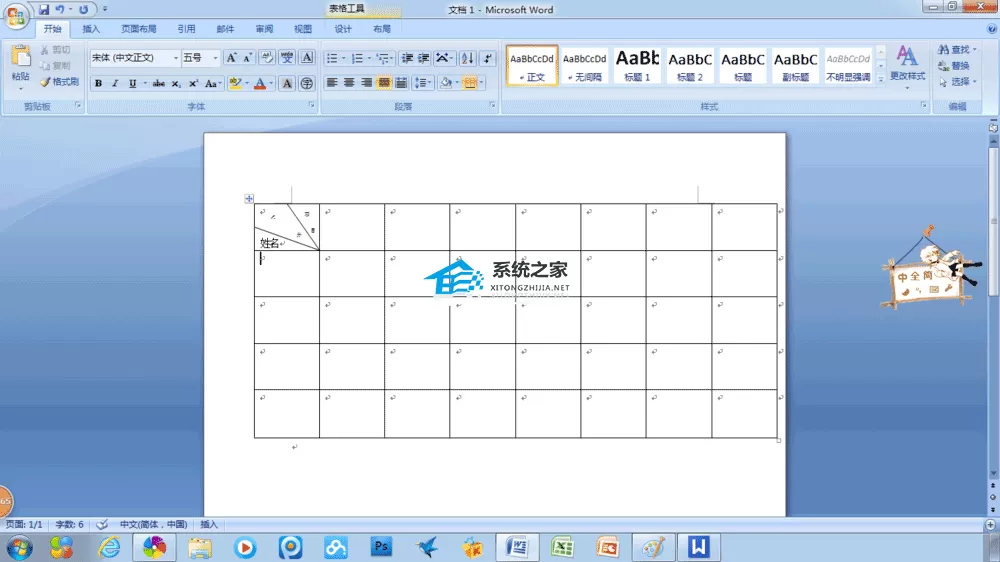Open font color red swatch arrow
This screenshot has height=562, width=1000.
[x=271, y=84]
